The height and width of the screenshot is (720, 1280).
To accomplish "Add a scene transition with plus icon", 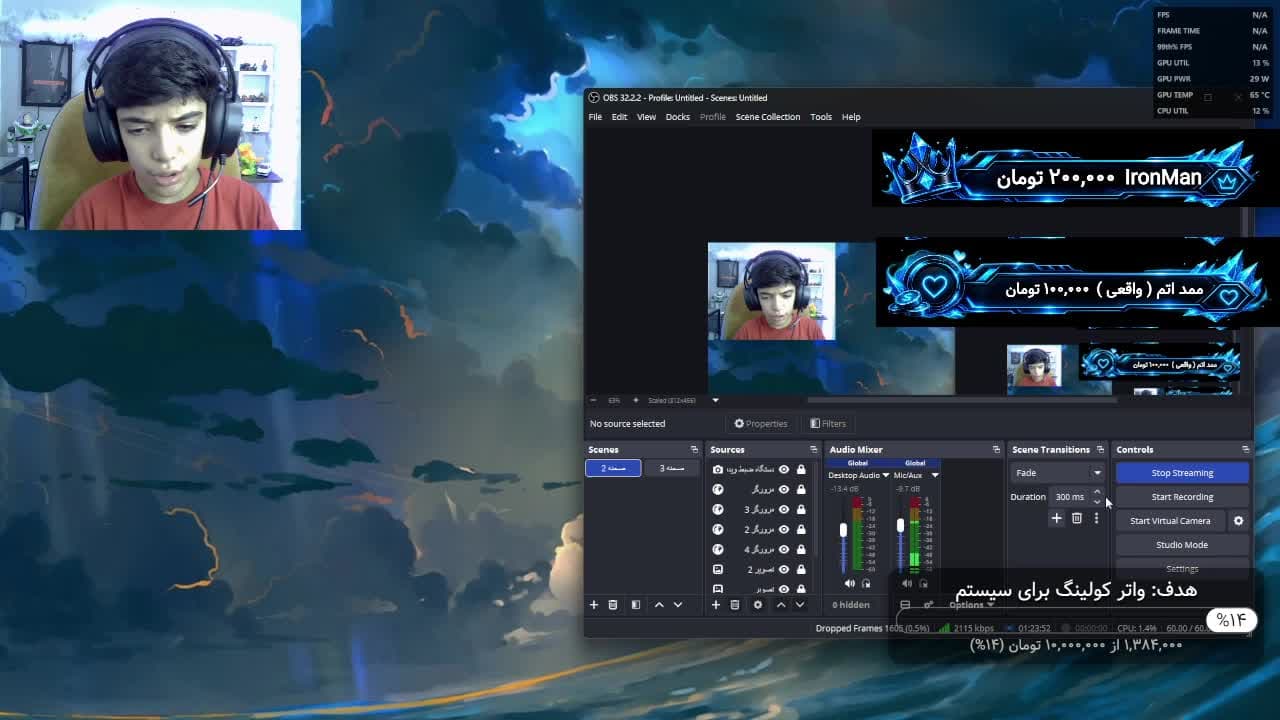I will (1056, 518).
